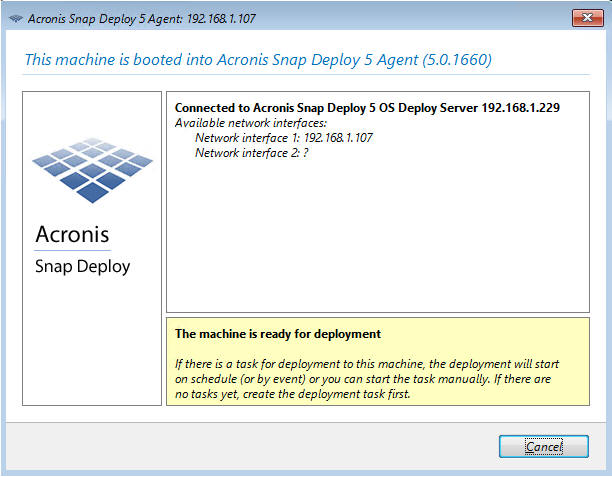Close the Acronis Snap Deploy Agent window

(x=587, y=18)
